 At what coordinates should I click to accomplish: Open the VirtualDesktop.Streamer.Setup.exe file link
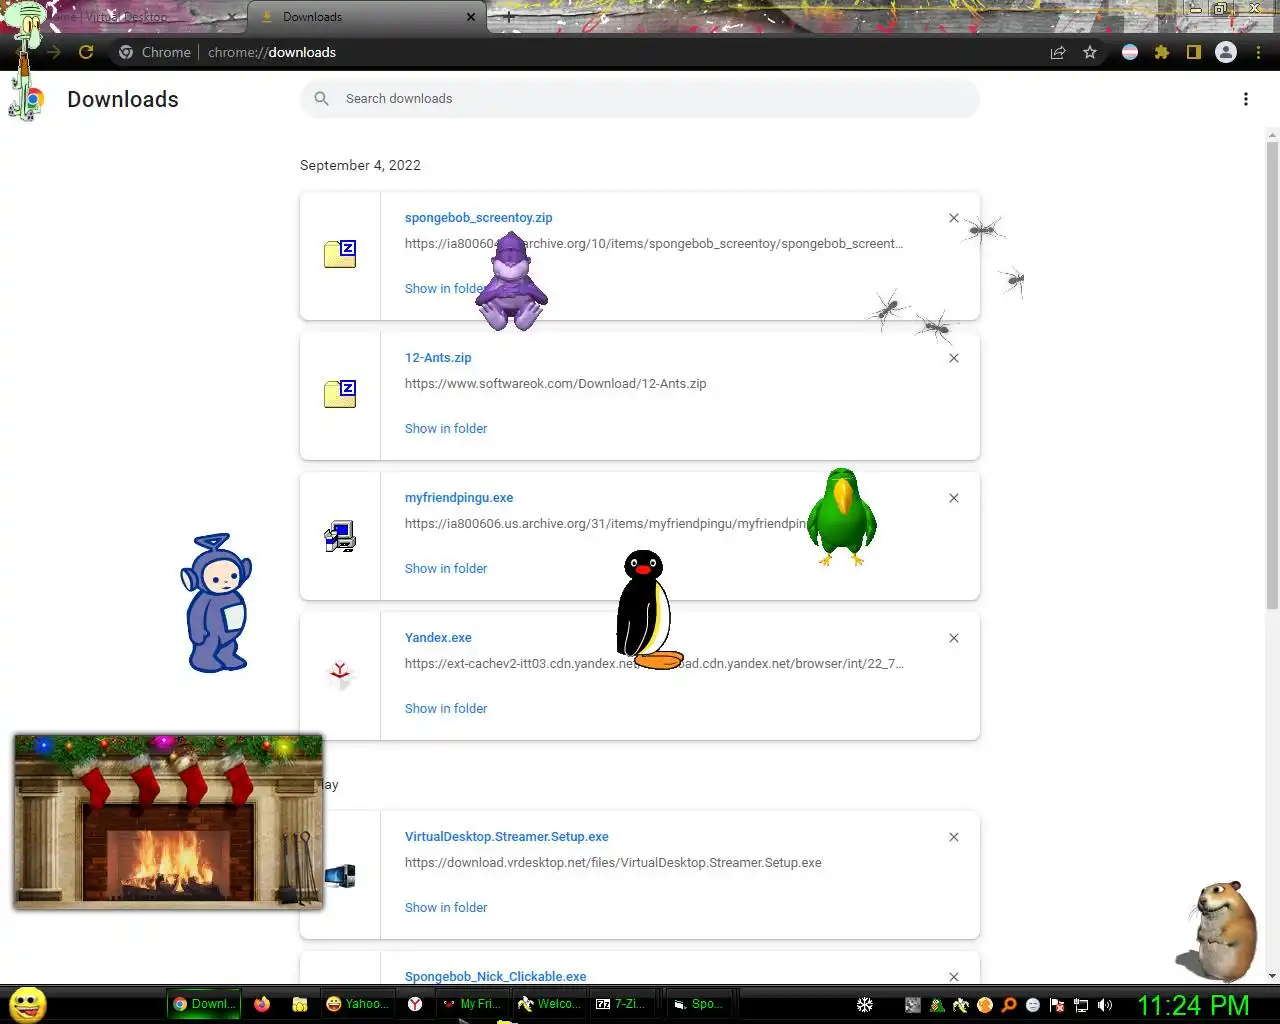pos(506,836)
